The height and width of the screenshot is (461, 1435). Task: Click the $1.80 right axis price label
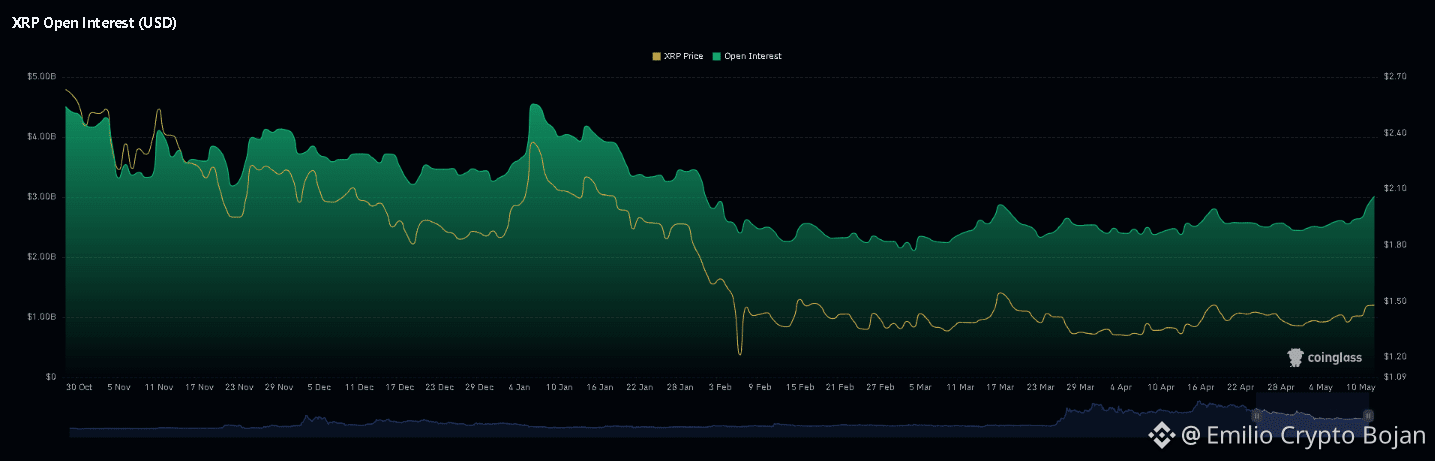(x=1395, y=244)
